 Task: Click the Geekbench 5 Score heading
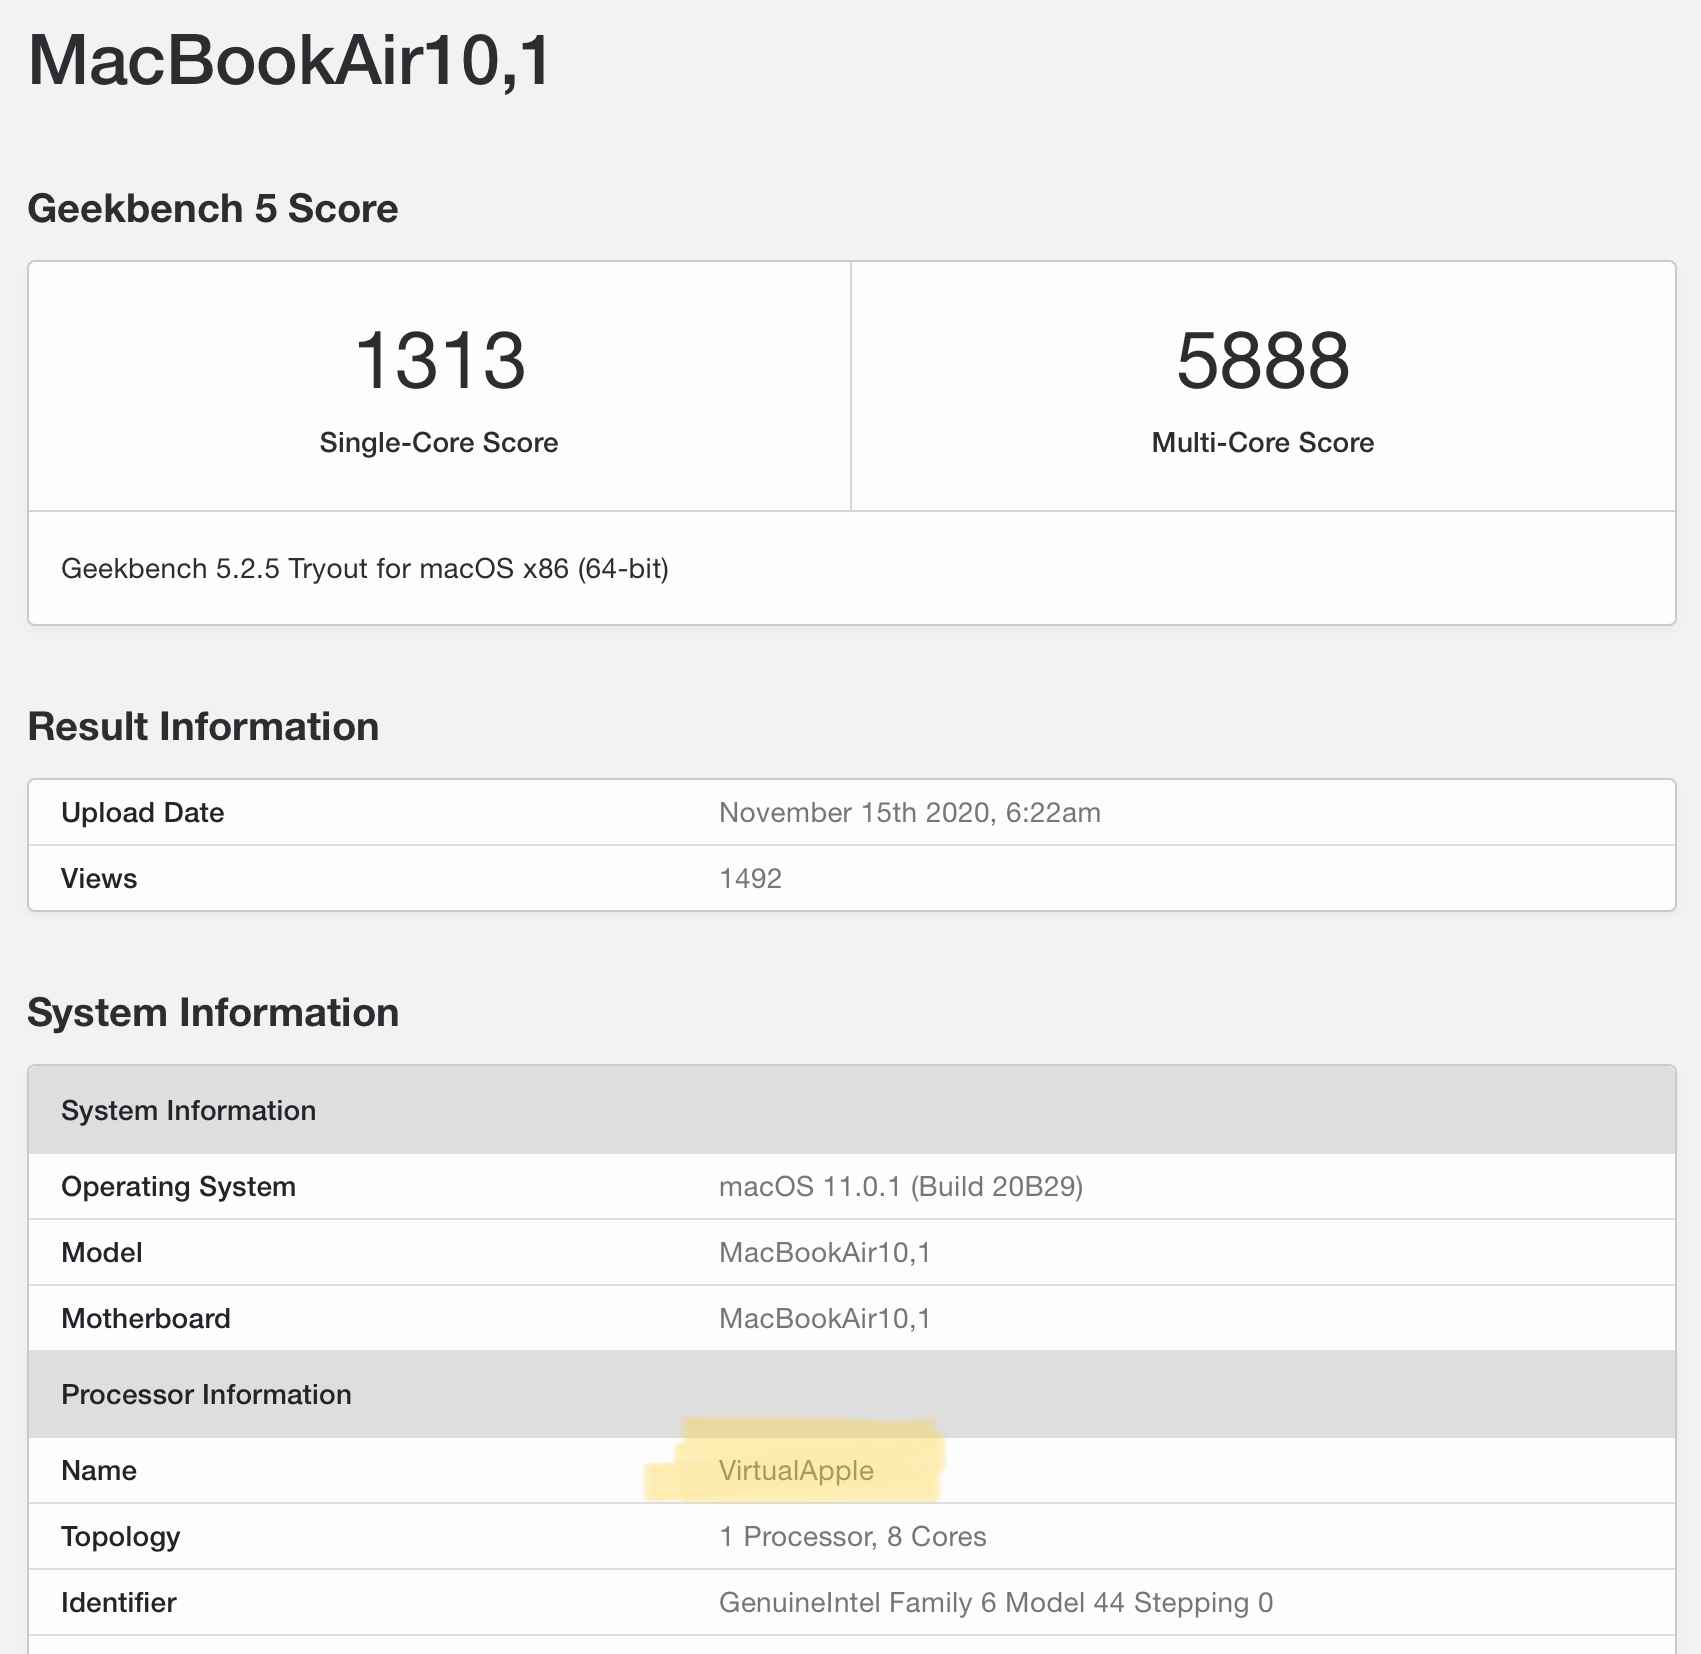(x=213, y=208)
